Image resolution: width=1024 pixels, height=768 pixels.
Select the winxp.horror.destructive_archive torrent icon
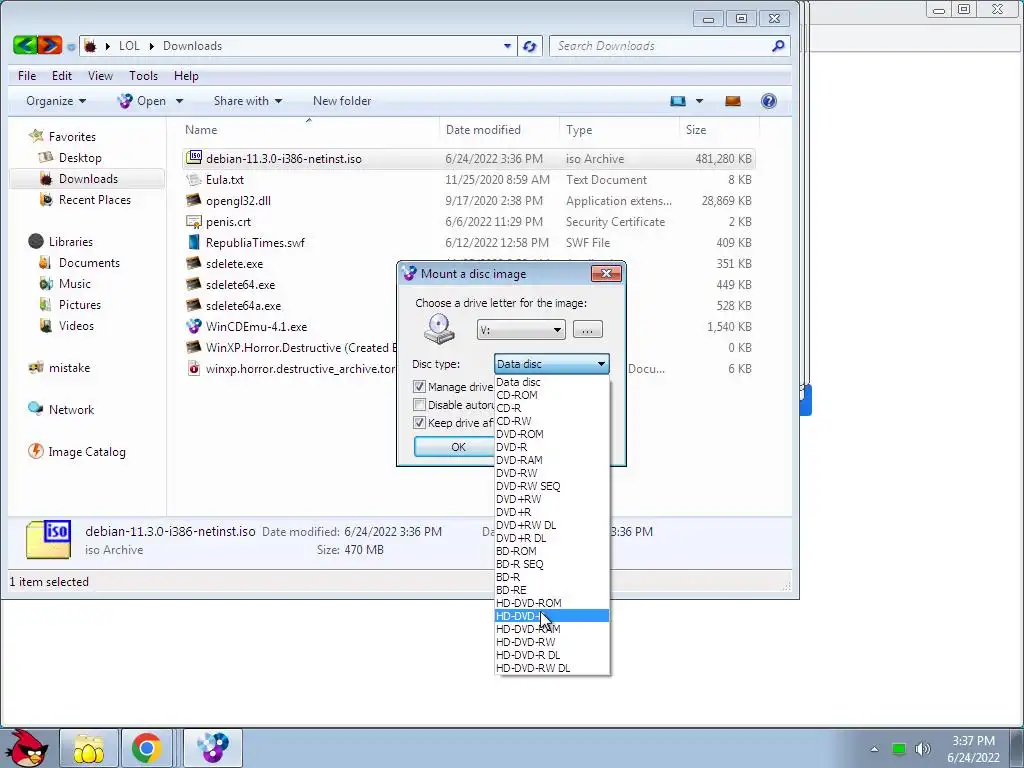point(194,368)
